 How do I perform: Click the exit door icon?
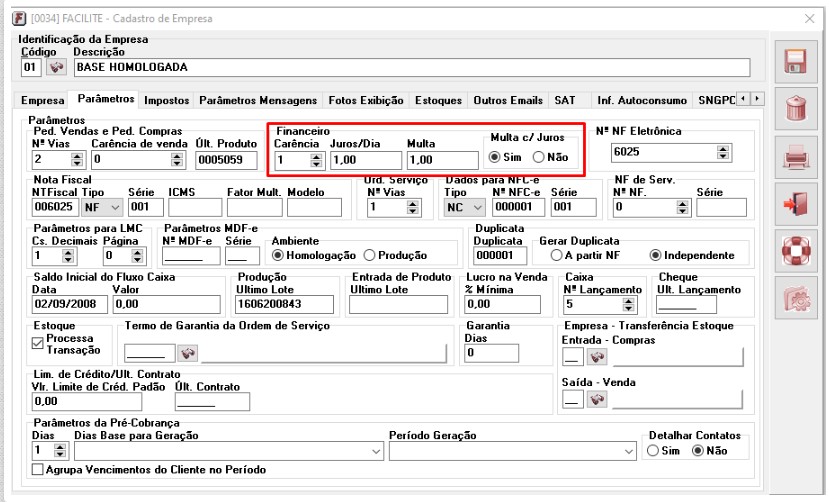[x=796, y=204]
